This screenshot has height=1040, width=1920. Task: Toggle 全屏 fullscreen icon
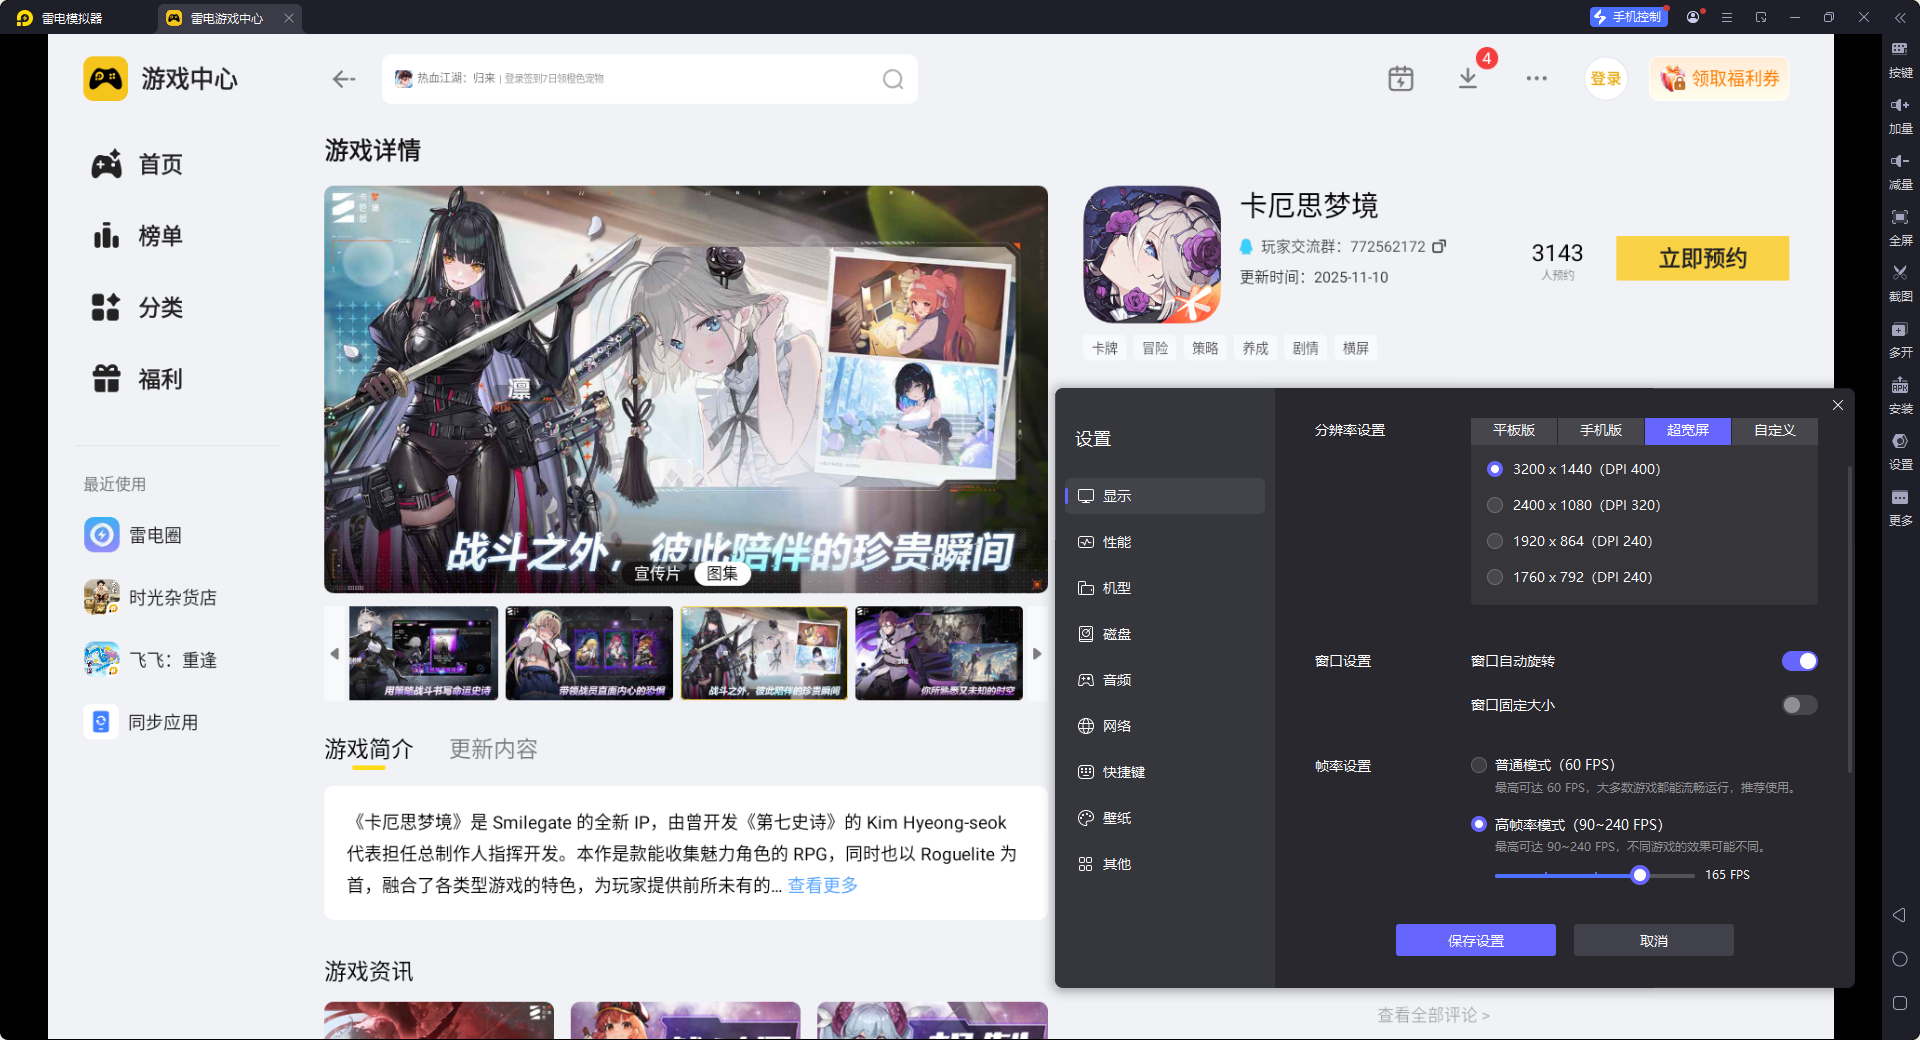[x=1900, y=226]
